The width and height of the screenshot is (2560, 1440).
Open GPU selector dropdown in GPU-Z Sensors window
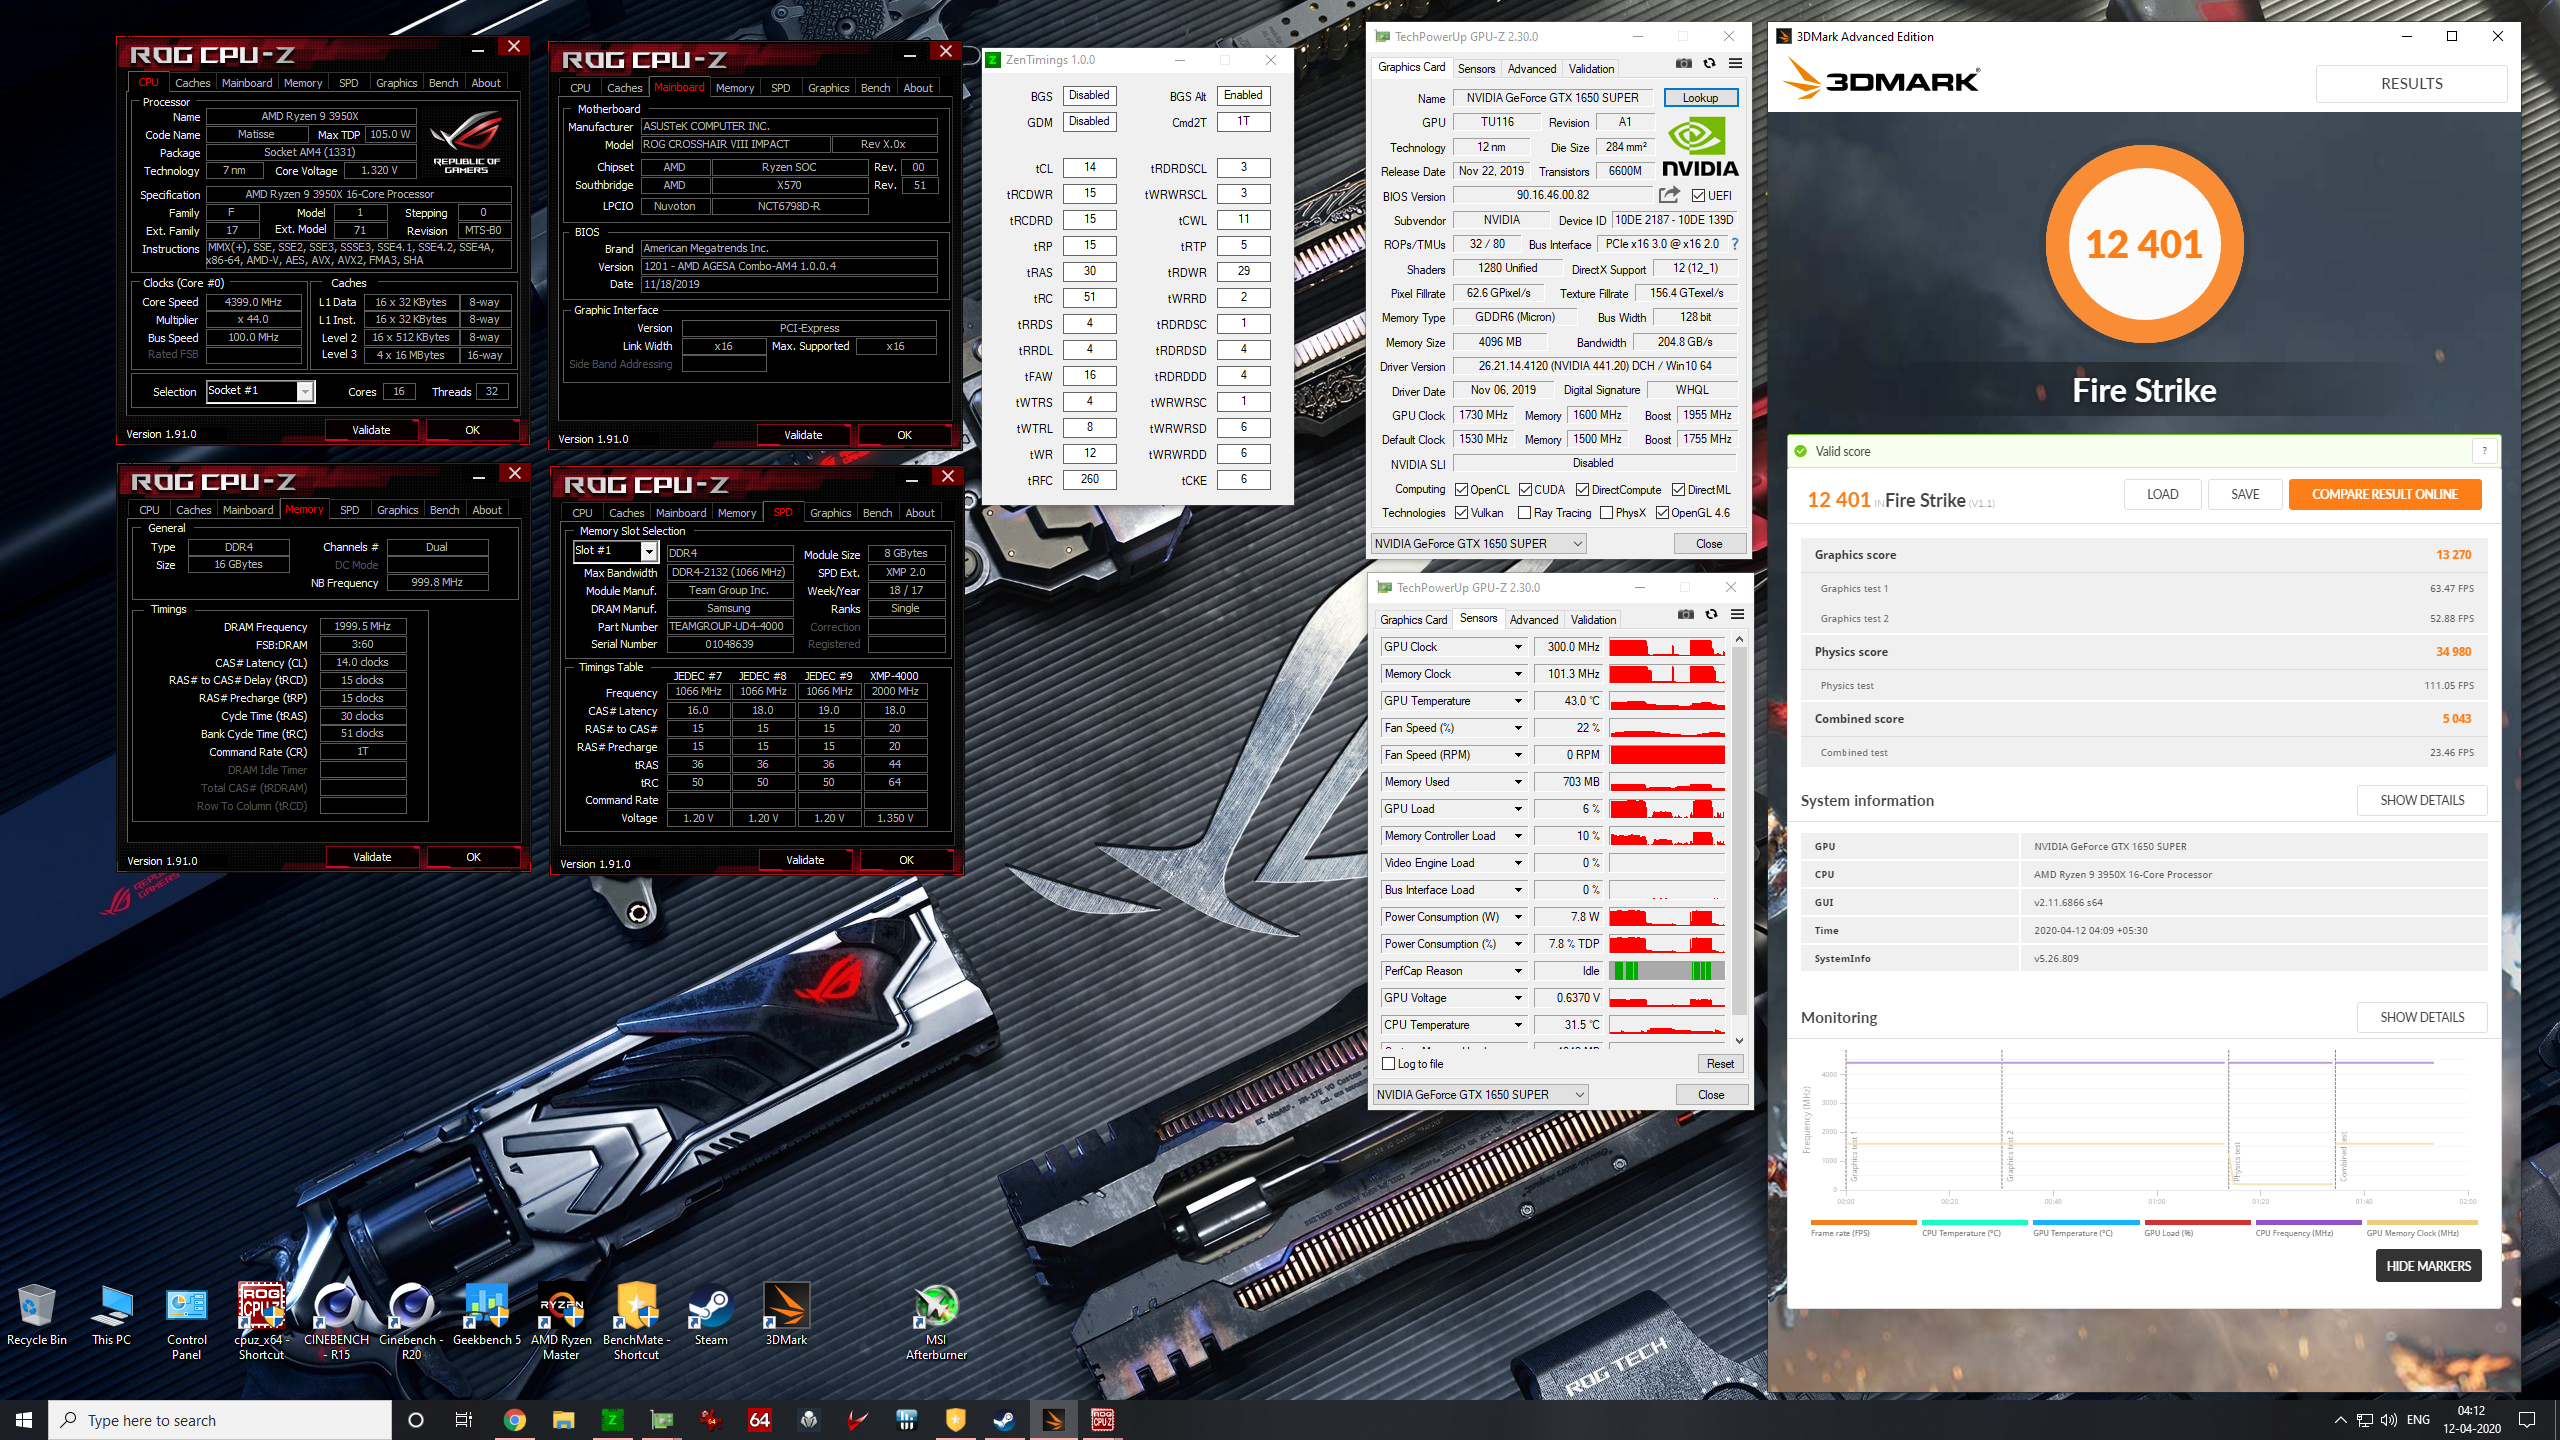1481,1095
